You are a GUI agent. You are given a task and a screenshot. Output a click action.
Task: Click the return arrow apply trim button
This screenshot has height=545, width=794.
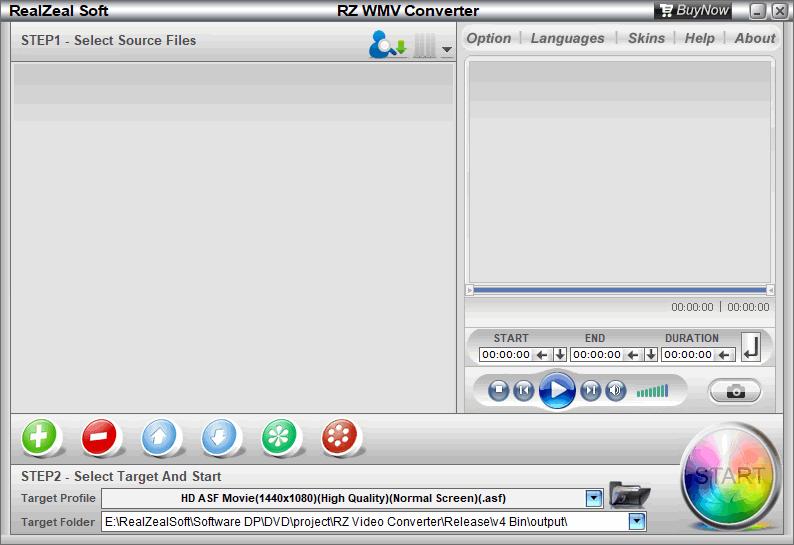coord(751,347)
